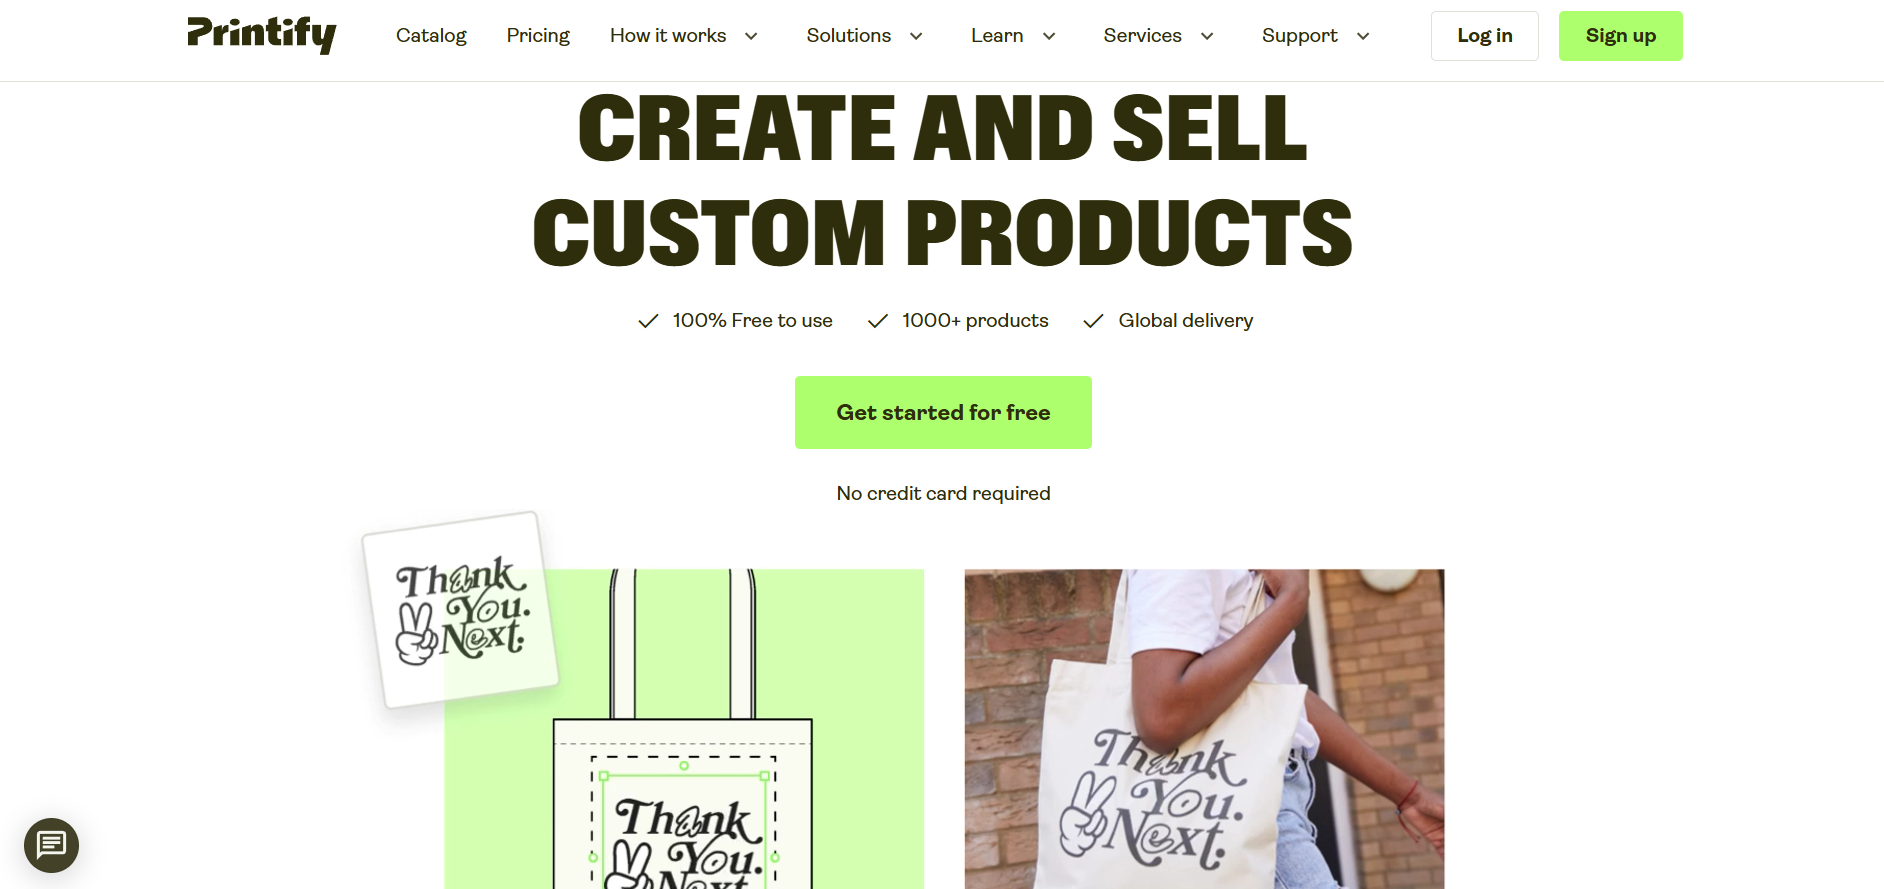Expand the Learn dropdown chevron
Image resolution: width=1884 pixels, height=889 pixels.
coord(1049,36)
